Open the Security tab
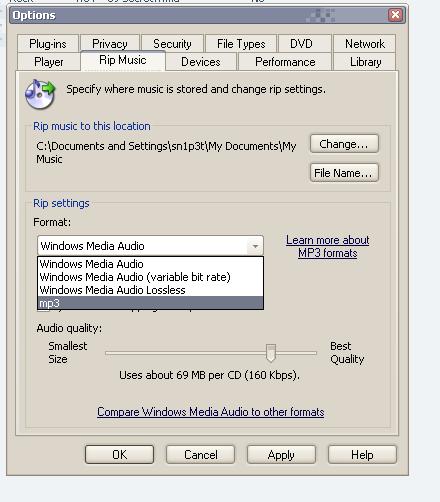 click(x=172, y=44)
